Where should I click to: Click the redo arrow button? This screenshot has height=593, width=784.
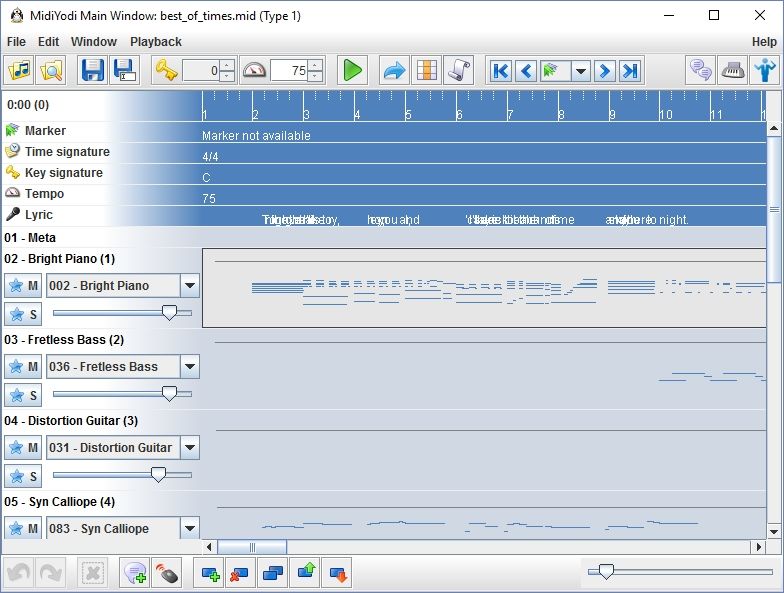tap(50, 572)
